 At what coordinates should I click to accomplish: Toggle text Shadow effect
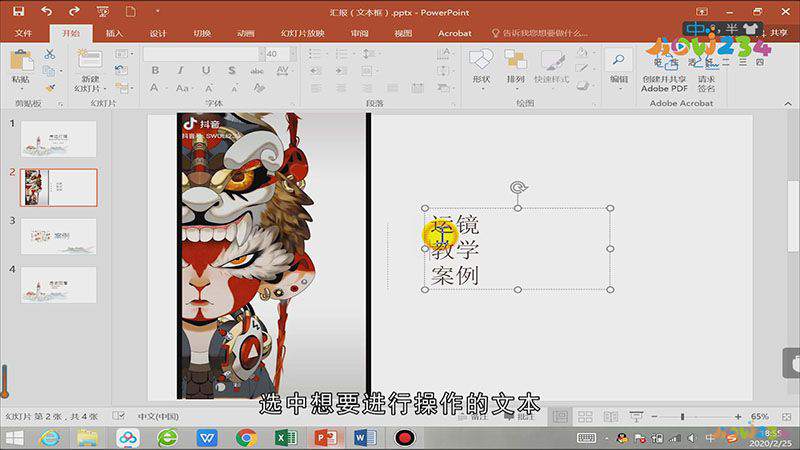point(232,70)
